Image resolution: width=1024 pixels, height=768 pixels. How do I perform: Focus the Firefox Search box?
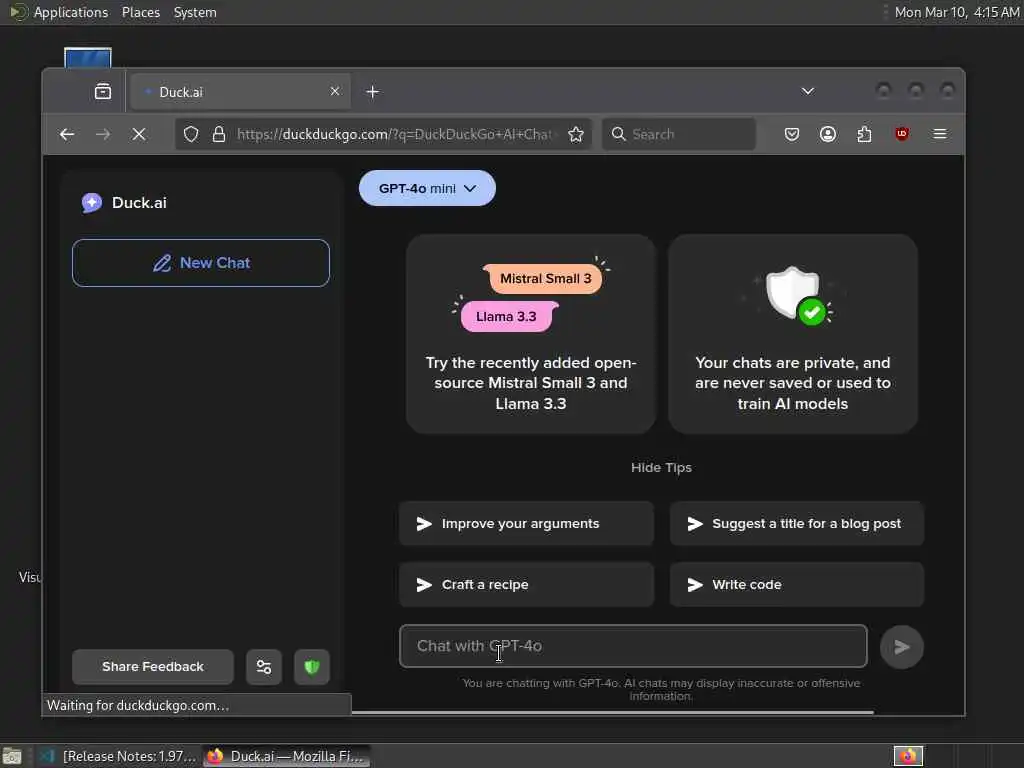pos(679,135)
